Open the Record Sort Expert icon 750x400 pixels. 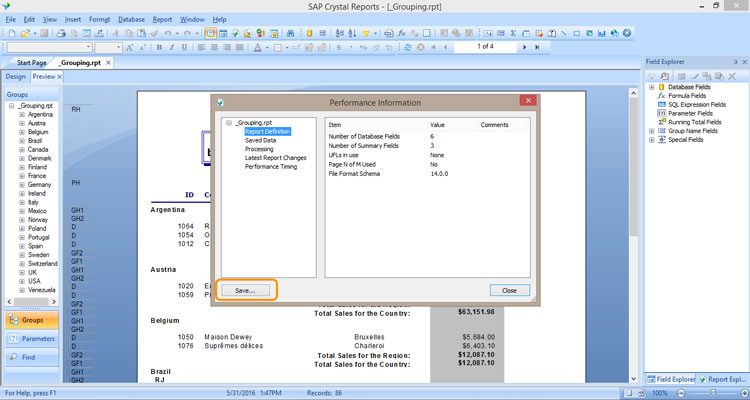[353, 33]
